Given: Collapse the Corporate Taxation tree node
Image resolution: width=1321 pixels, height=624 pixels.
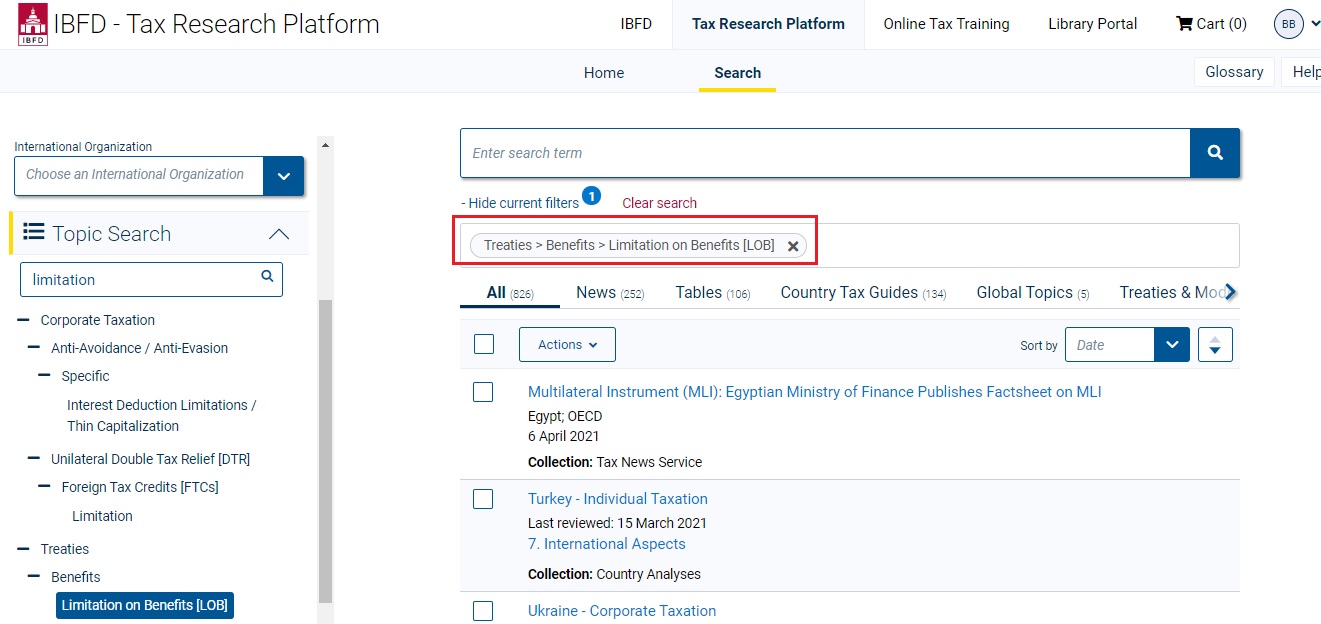Looking at the screenshot, I should pyautogui.click(x=23, y=320).
